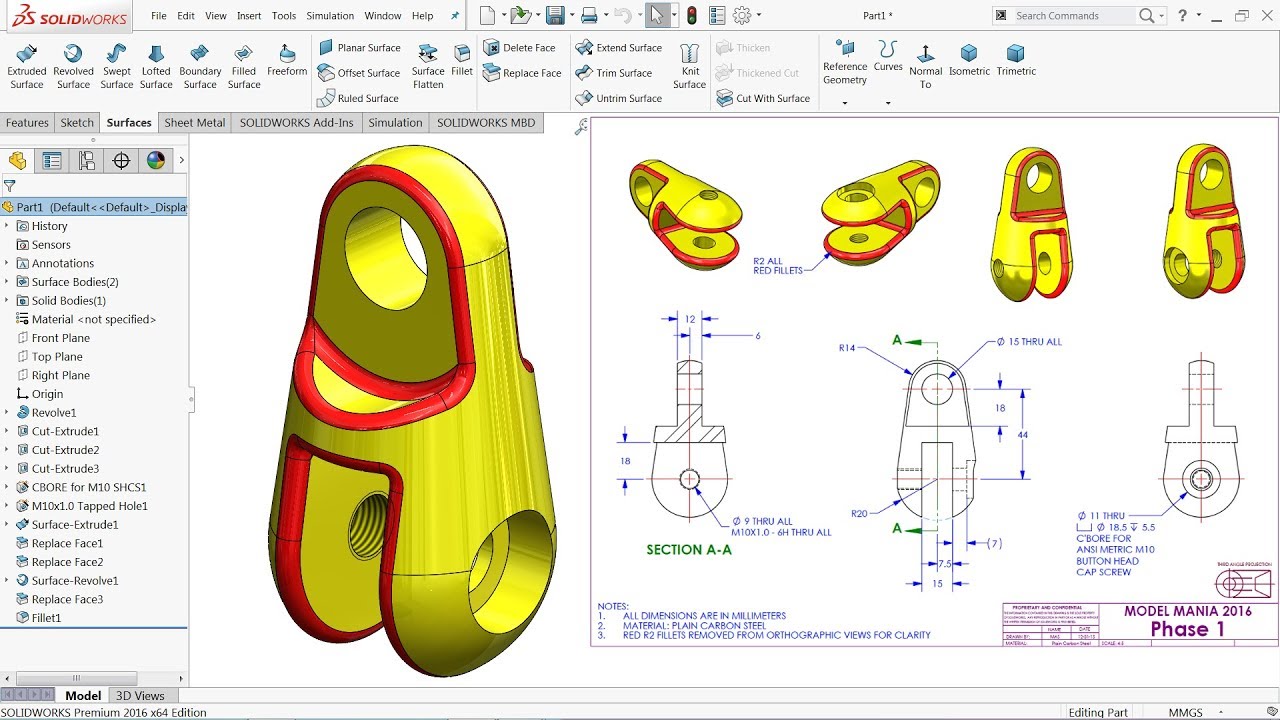Click the New document icon

click(x=487, y=15)
